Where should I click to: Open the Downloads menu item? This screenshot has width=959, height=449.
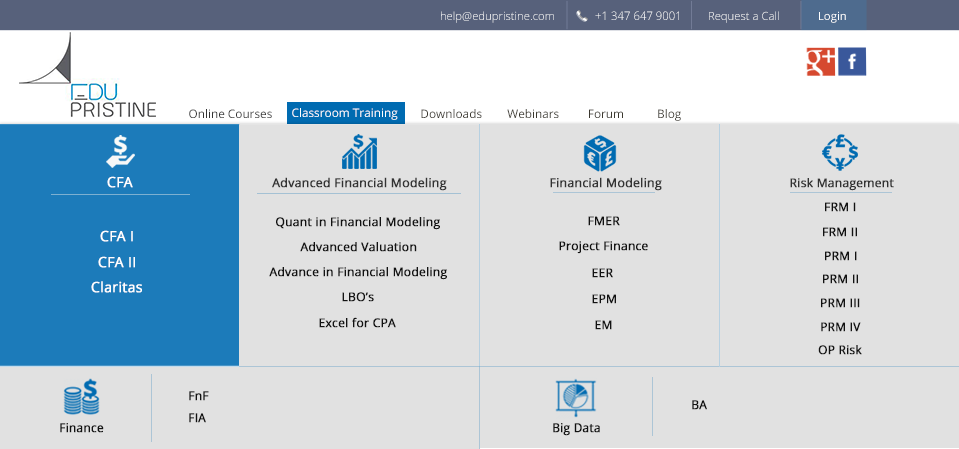[451, 114]
